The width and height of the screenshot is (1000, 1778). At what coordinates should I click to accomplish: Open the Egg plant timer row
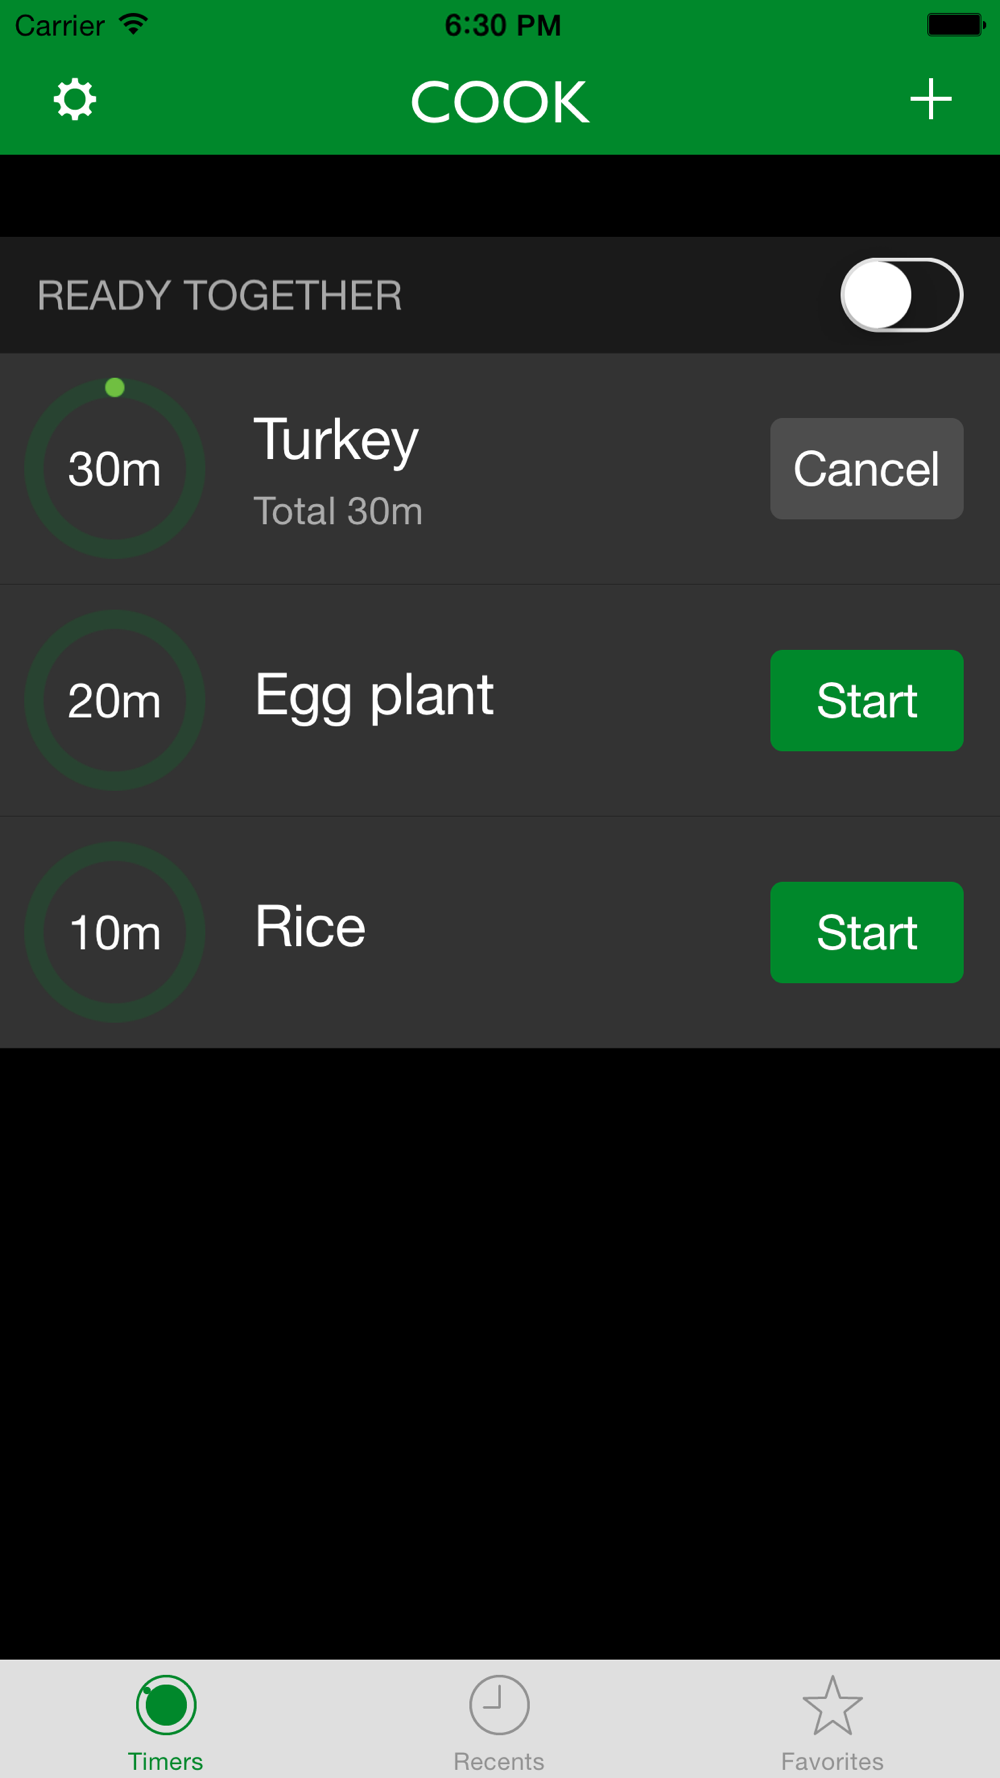(x=500, y=701)
